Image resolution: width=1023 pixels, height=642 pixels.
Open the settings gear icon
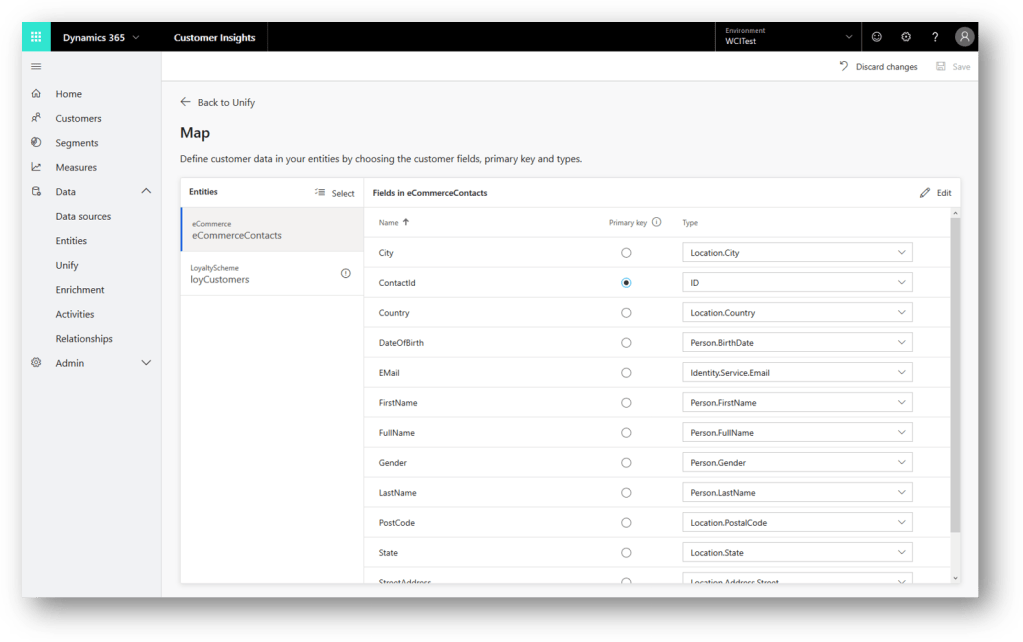pyautogui.click(x=906, y=37)
